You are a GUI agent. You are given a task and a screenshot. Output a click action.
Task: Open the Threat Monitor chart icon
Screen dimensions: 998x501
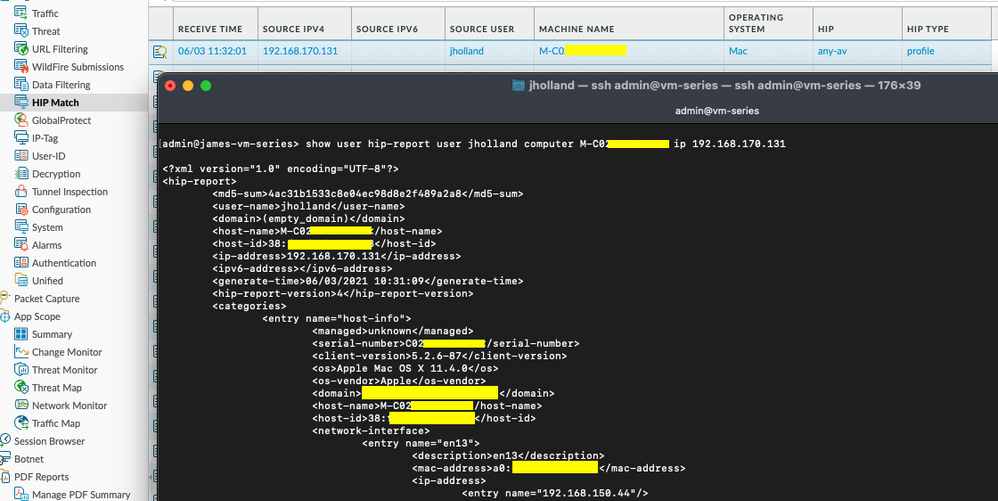(23, 370)
